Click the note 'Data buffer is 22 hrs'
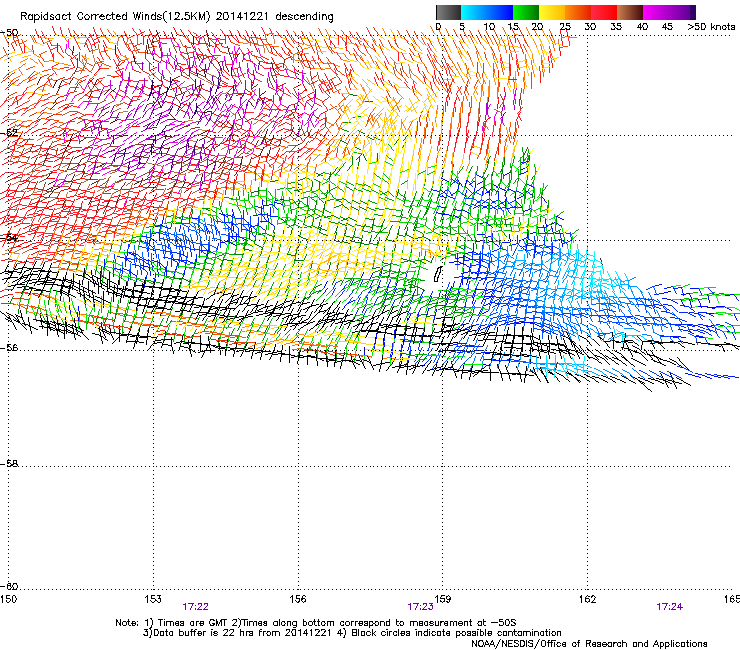This screenshot has height=650, width=740. coord(202,633)
